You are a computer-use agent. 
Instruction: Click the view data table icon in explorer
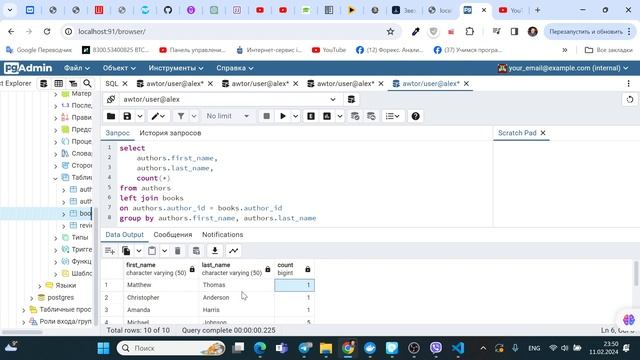58,84
